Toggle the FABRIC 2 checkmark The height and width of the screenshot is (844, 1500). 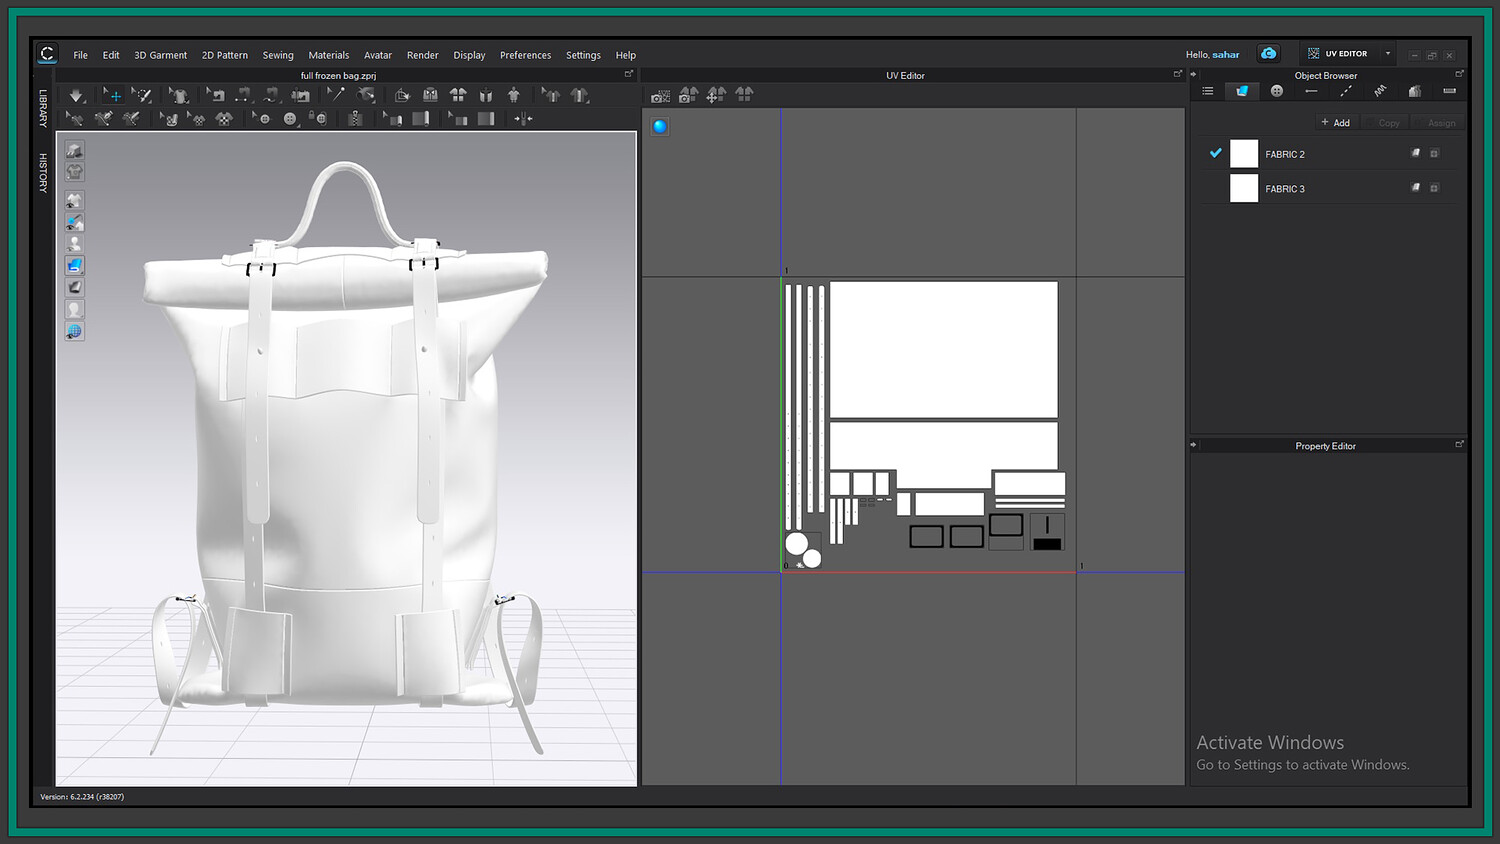tap(1215, 154)
